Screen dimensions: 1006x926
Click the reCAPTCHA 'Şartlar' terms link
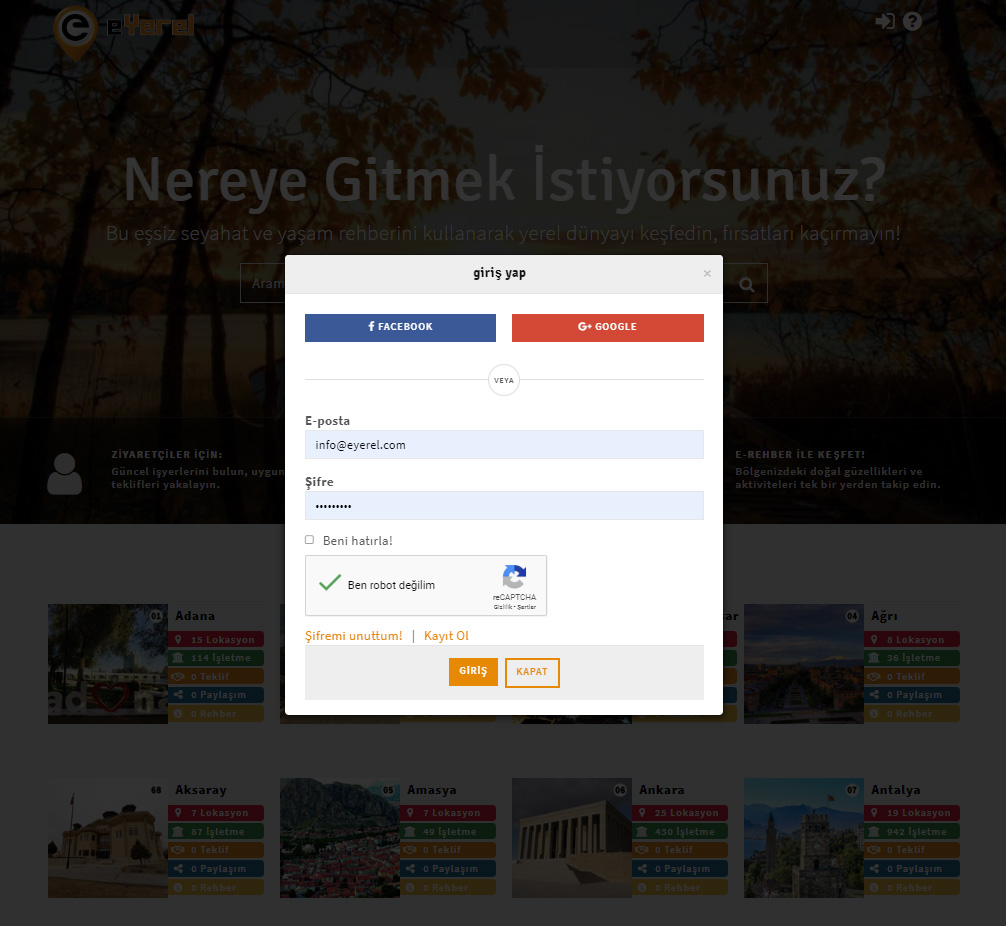[526, 607]
